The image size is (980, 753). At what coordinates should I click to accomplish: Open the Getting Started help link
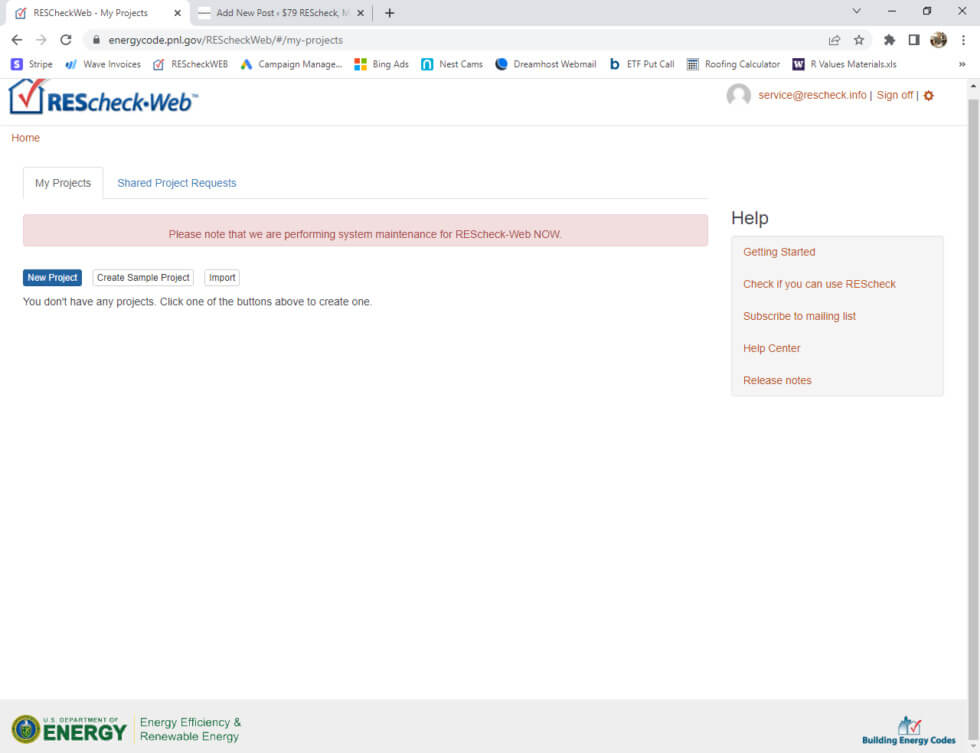[x=779, y=252]
